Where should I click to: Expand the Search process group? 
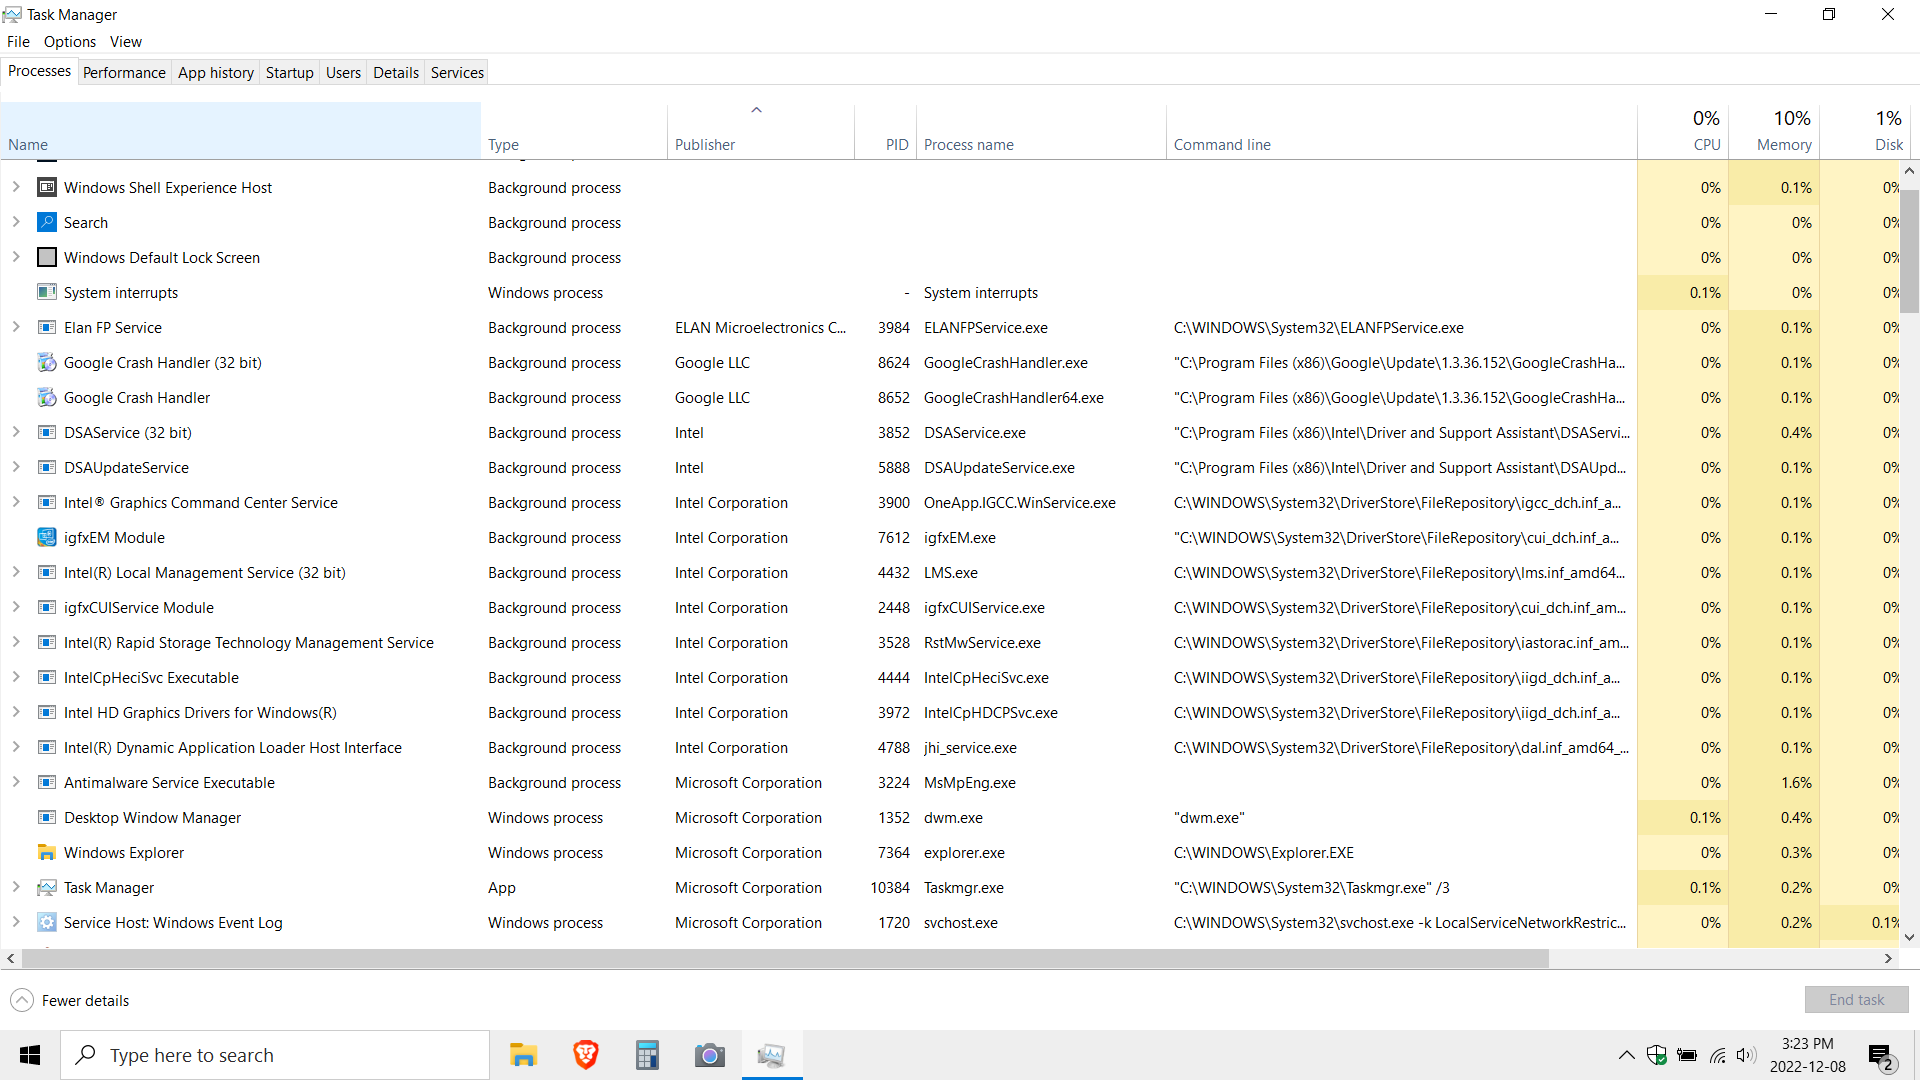click(16, 222)
